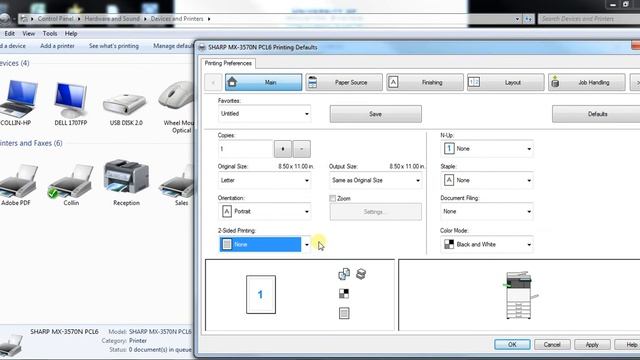Open the Color Mode dropdown showing Black and White
This screenshot has height=360, width=640.
pos(487,244)
